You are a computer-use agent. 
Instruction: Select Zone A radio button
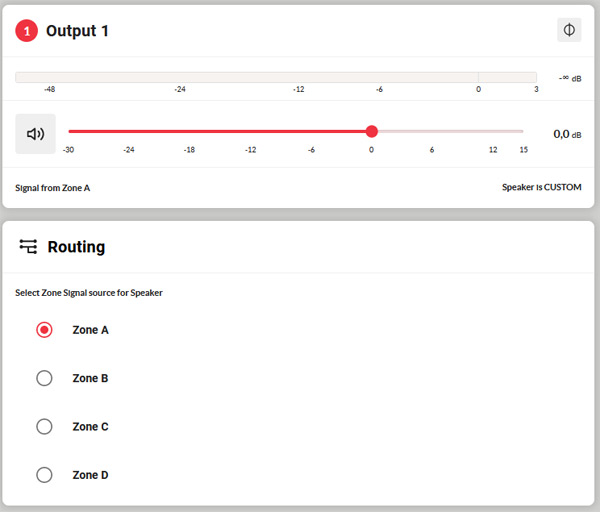44,329
